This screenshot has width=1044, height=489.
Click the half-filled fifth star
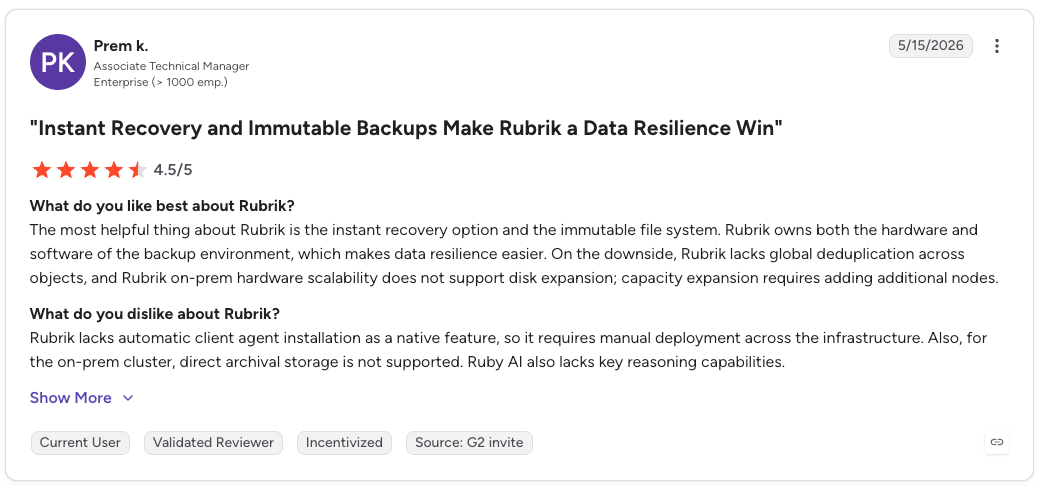137,170
